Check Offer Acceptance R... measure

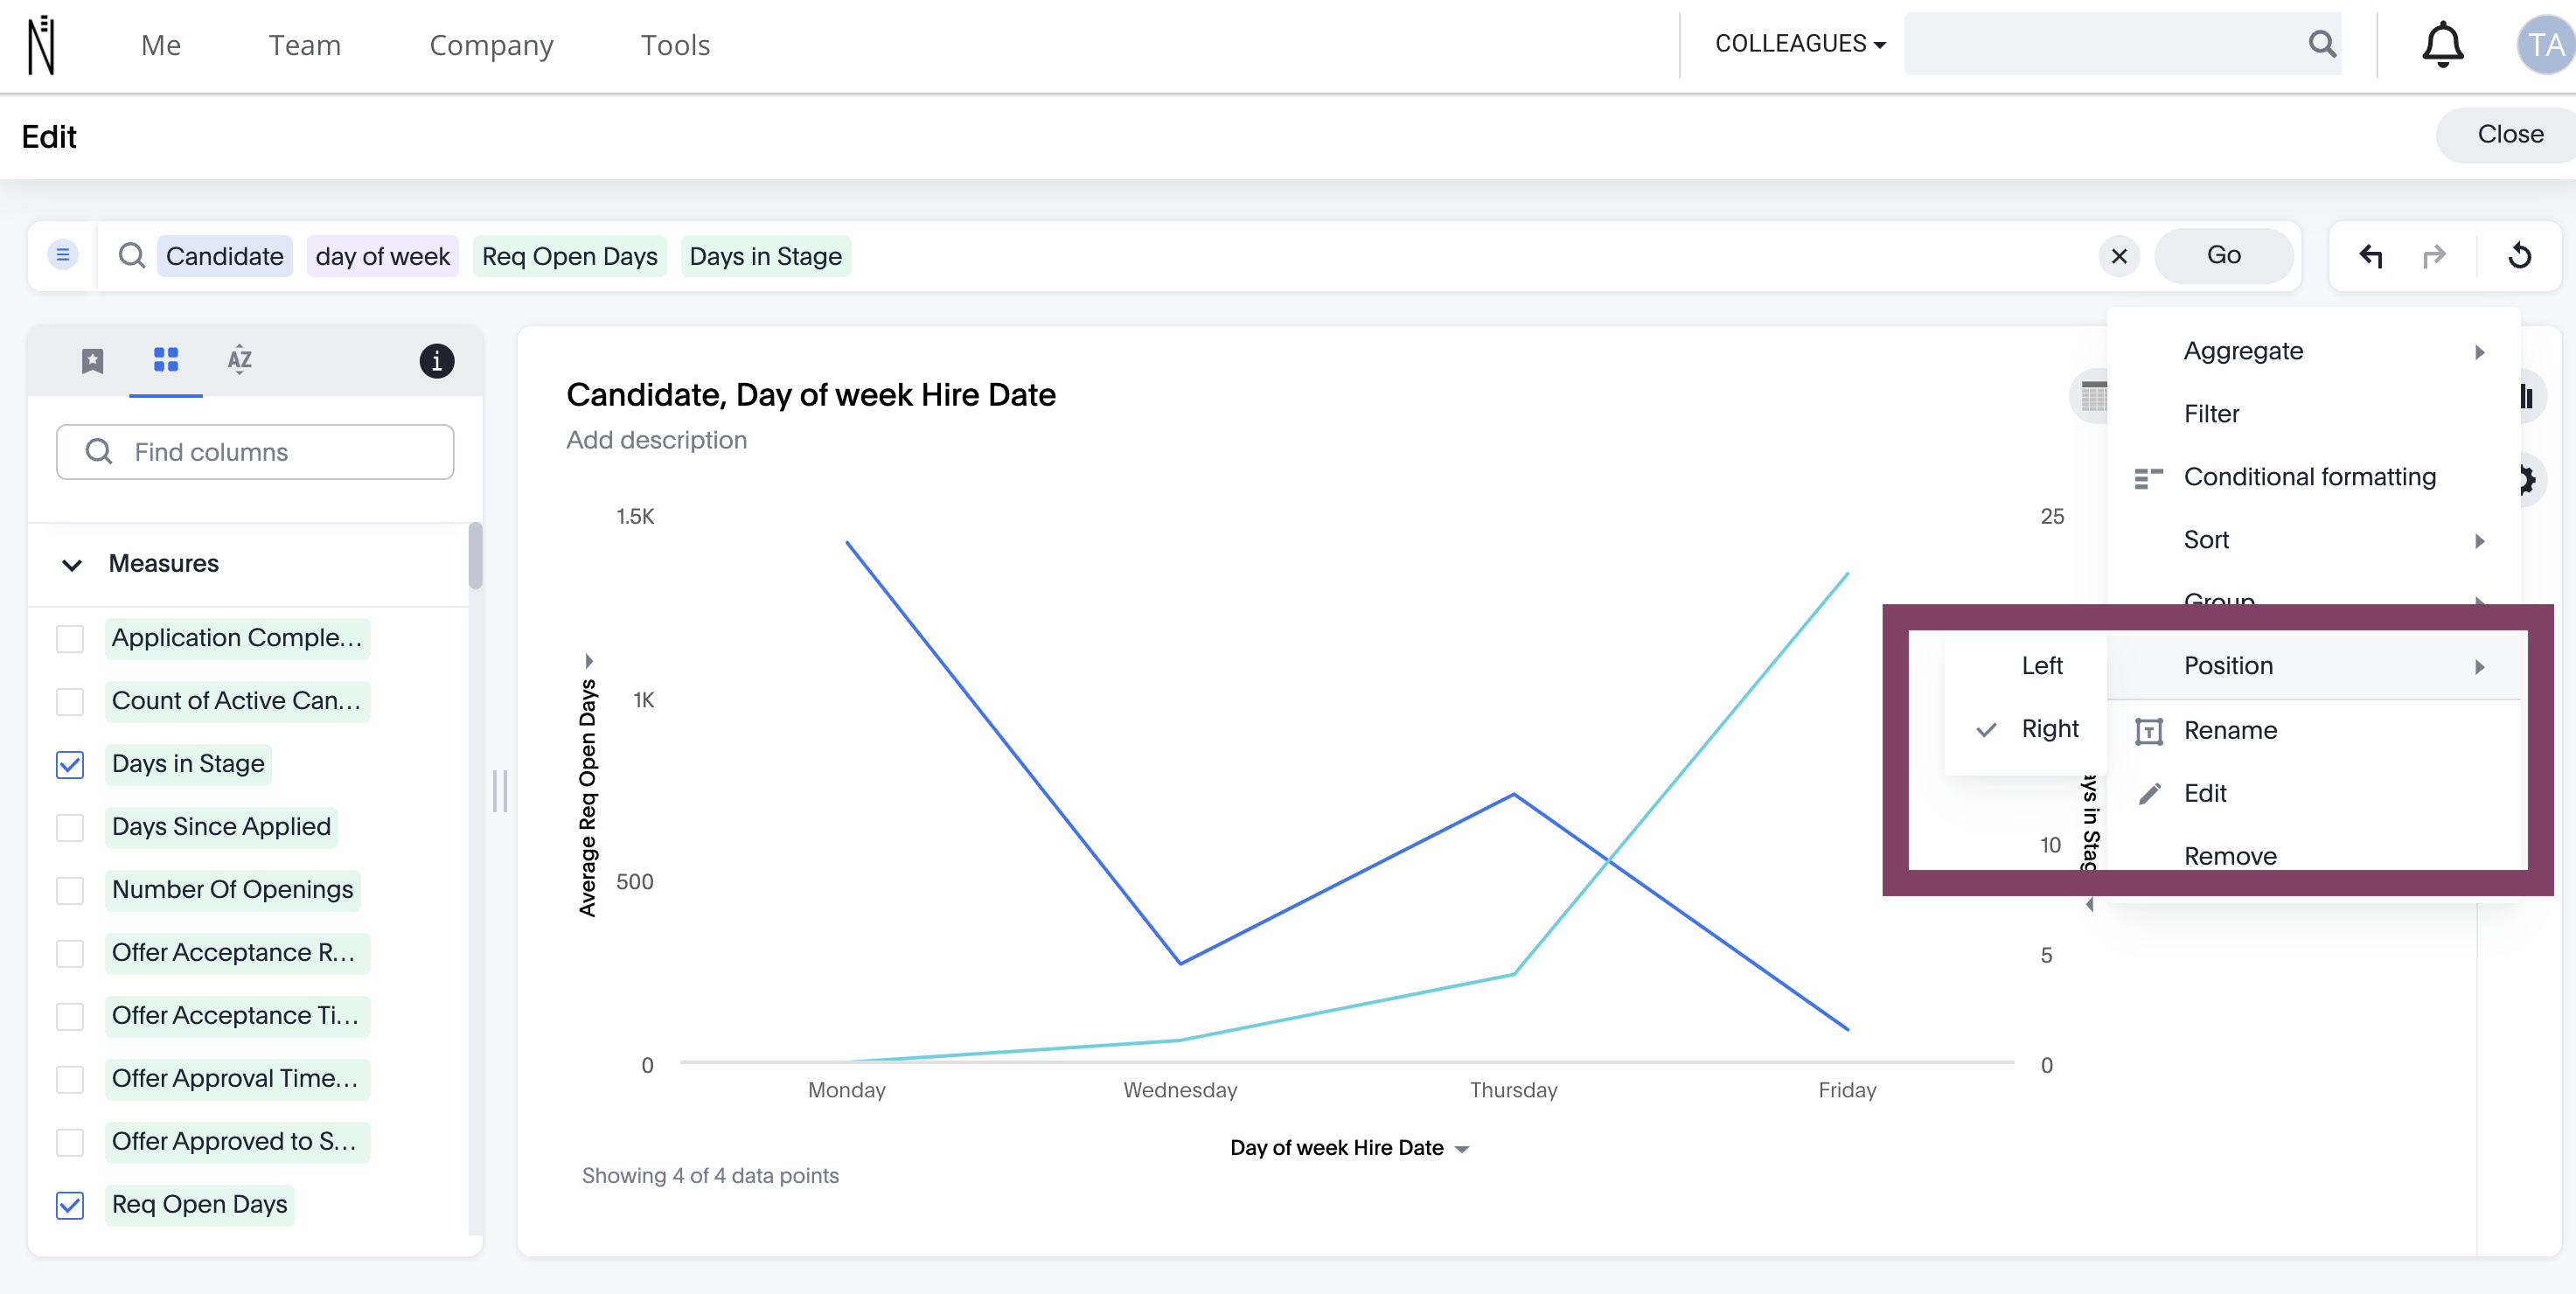(x=70, y=953)
